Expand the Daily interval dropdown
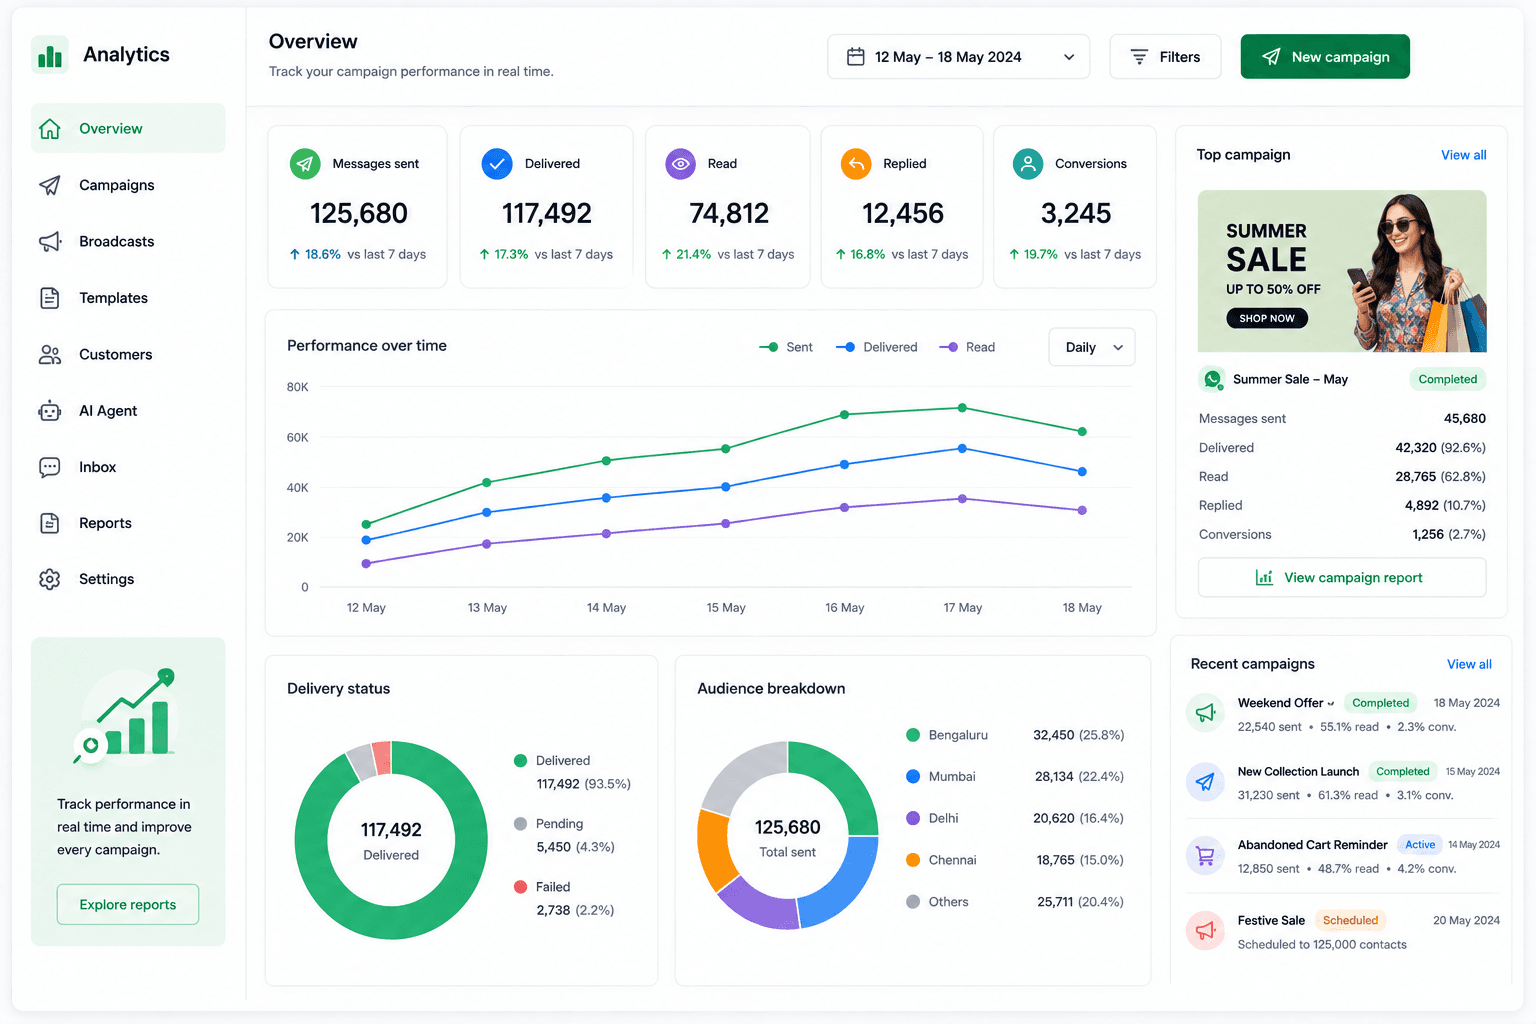 coord(1092,347)
